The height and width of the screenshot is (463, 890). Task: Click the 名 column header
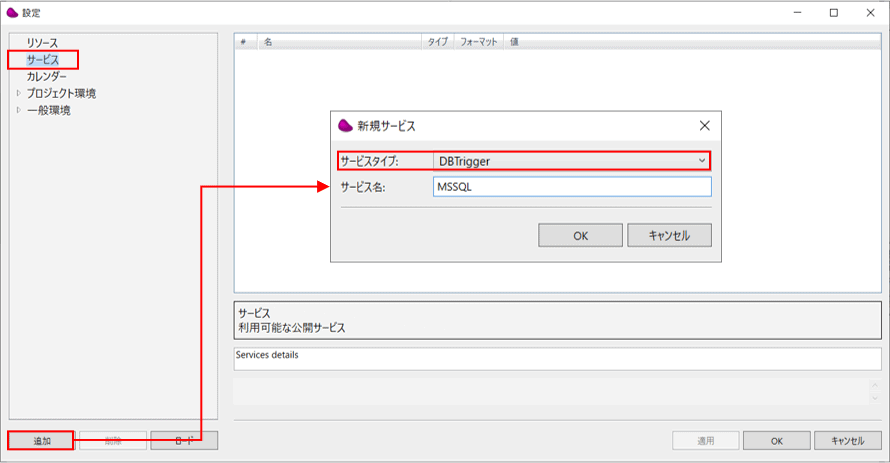point(340,42)
